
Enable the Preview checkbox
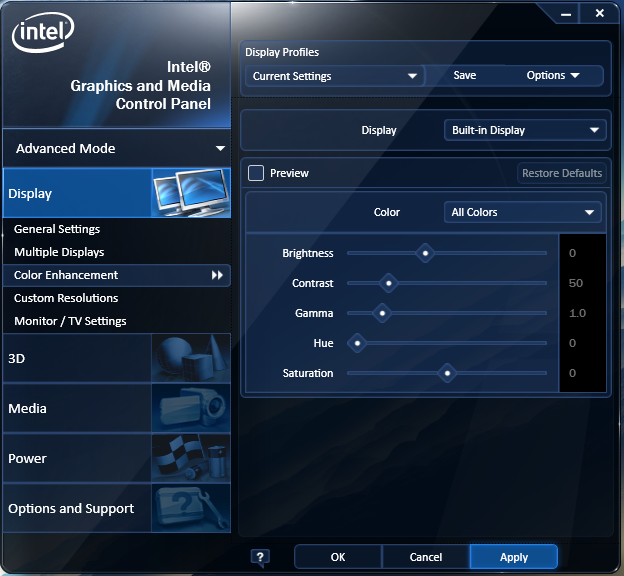(256, 173)
